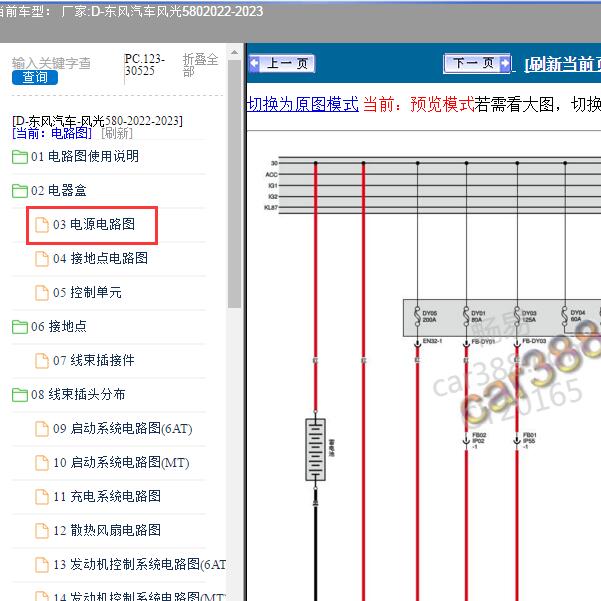Click the [刷新] refresh link in sidebar
This screenshot has height=601, width=601.
[x=117, y=133]
